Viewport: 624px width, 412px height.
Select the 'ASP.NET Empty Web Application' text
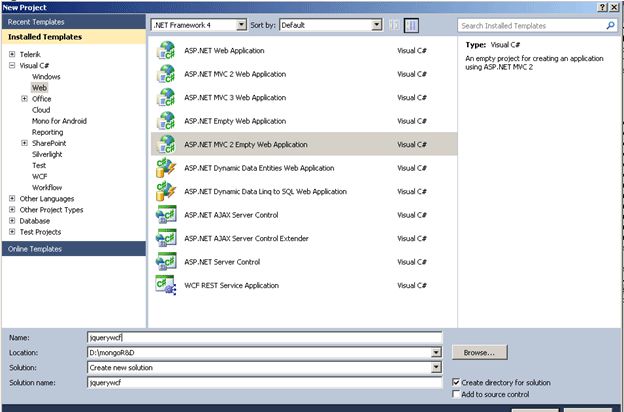pos(235,121)
